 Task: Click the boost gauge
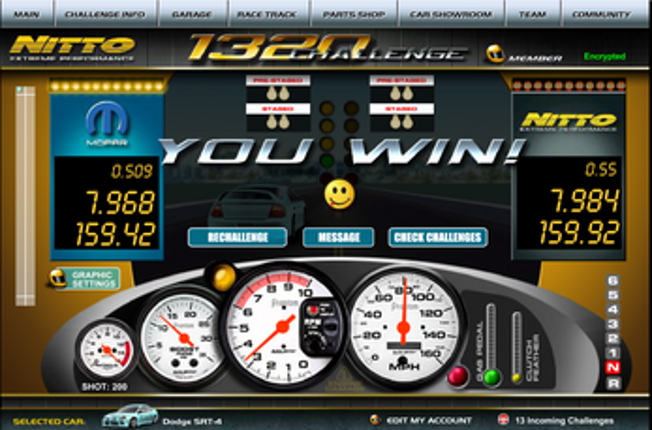coord(184,338)
